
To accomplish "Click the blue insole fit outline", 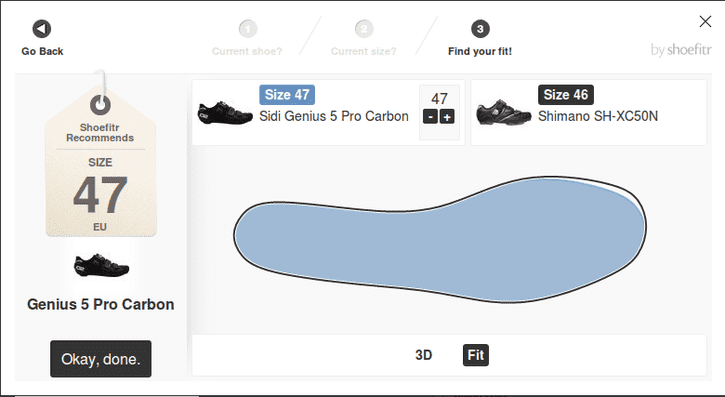I will pos(440,239).
